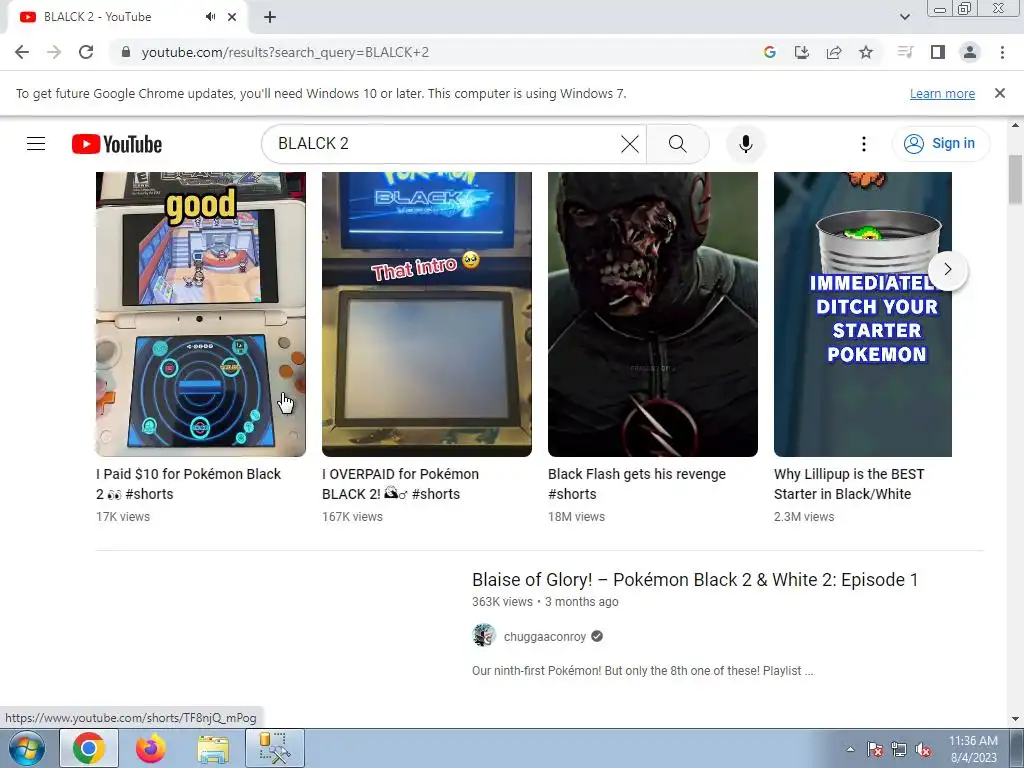Expand the tab search dropdown arrow

point(904,17)
